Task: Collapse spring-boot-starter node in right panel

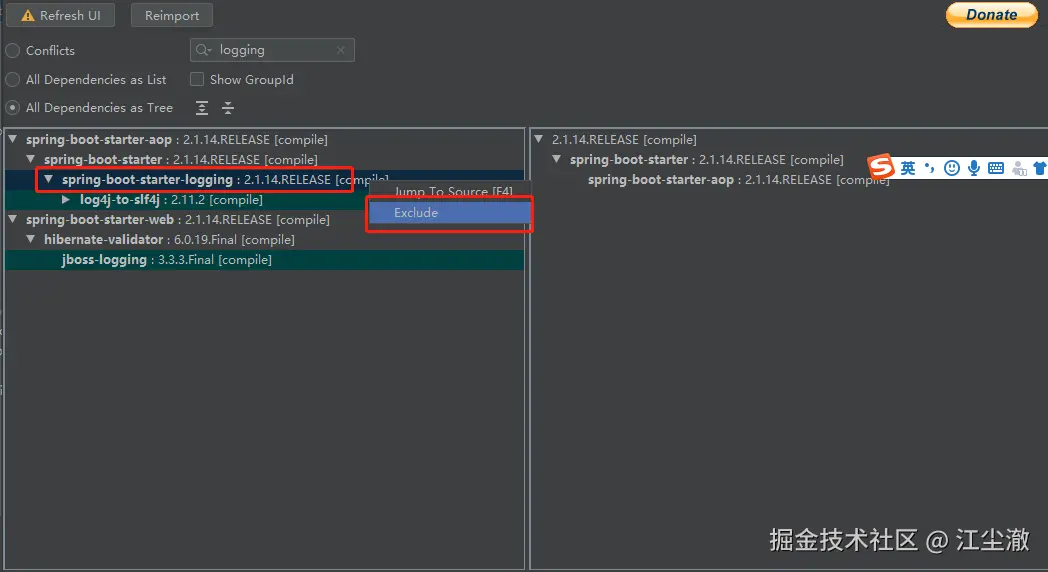Action: (557, 160)
